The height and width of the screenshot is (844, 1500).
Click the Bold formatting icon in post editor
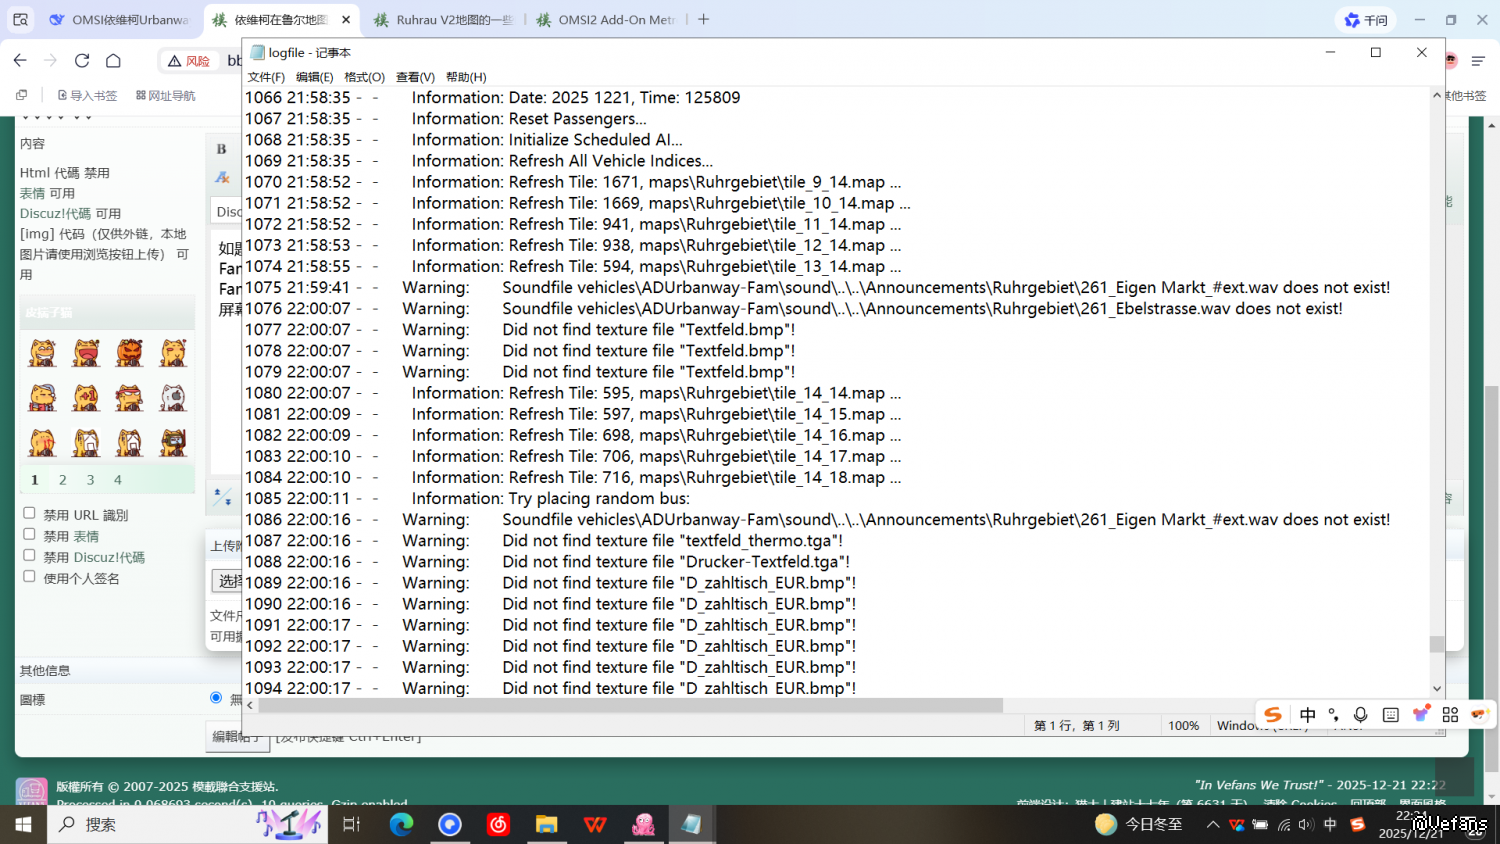coord(222,149)
